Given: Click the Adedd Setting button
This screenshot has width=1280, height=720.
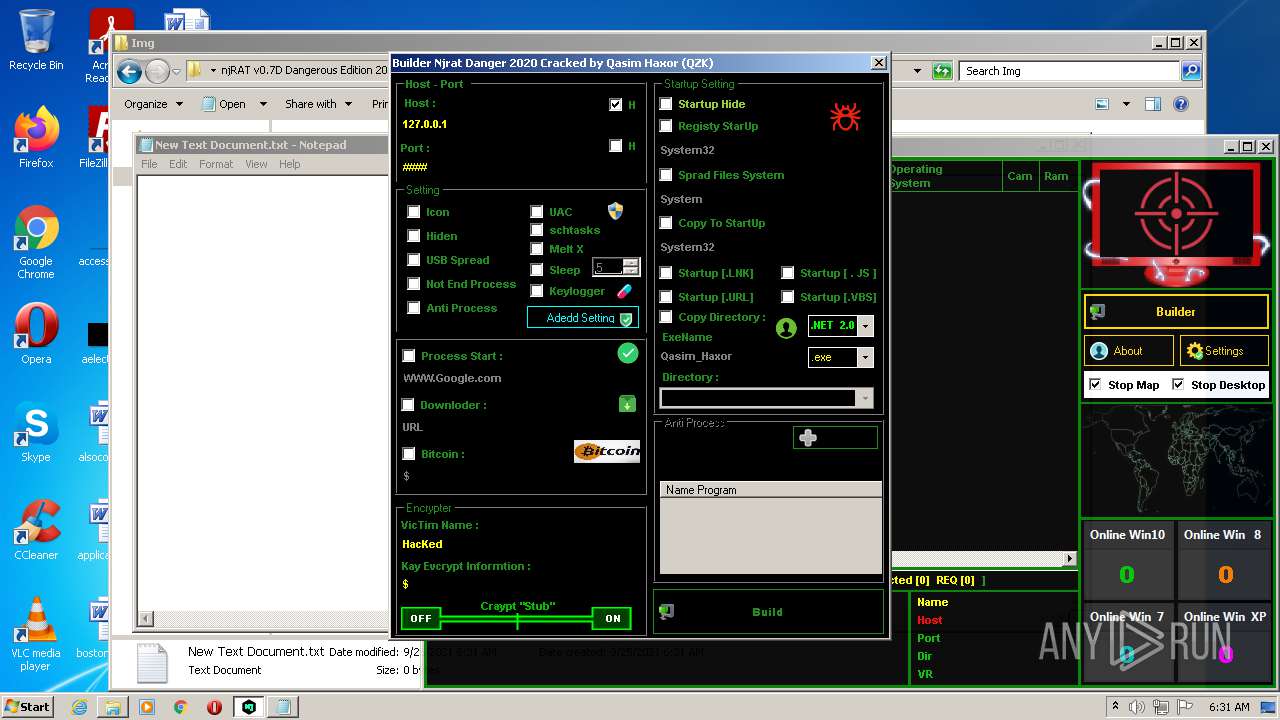Looking at the screenshot, I should [582, 318].
